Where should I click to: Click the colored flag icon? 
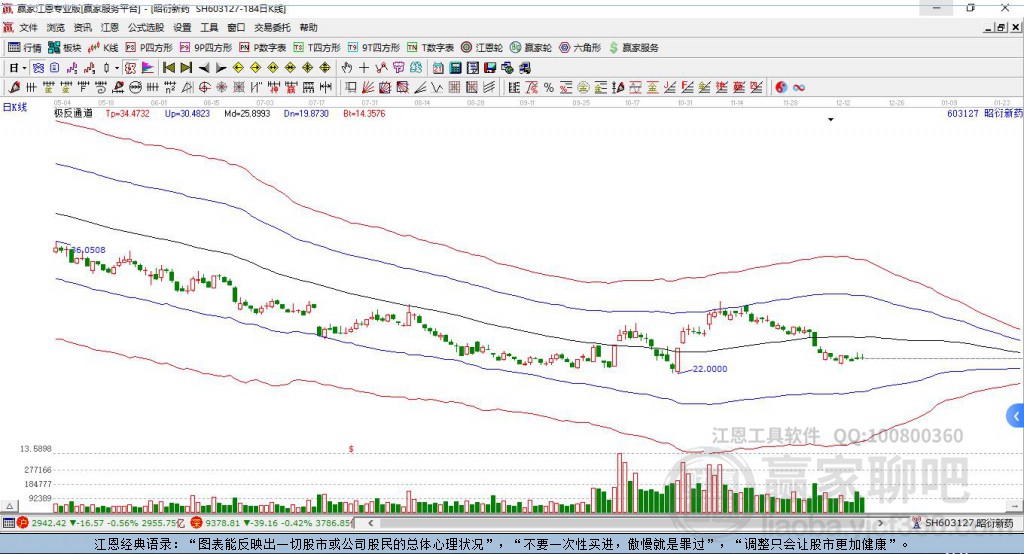pyautogui.click(x=148, y=68)
